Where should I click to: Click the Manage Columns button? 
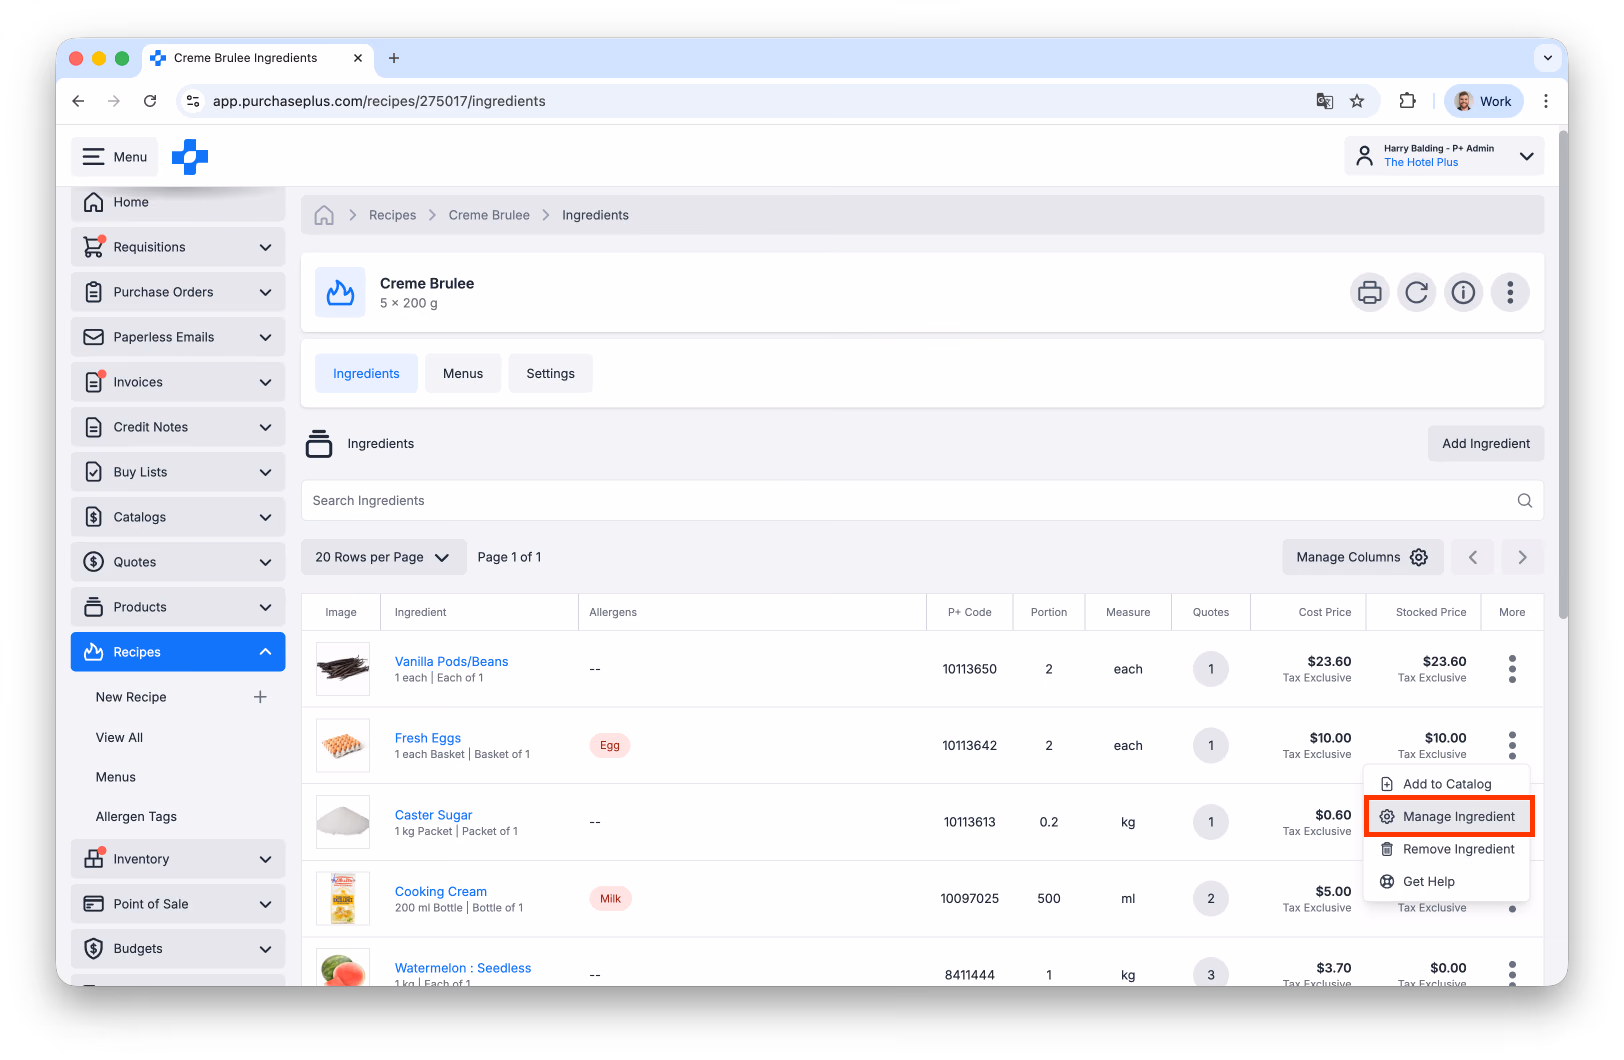pyautogui.click(x=1363, y=557)
